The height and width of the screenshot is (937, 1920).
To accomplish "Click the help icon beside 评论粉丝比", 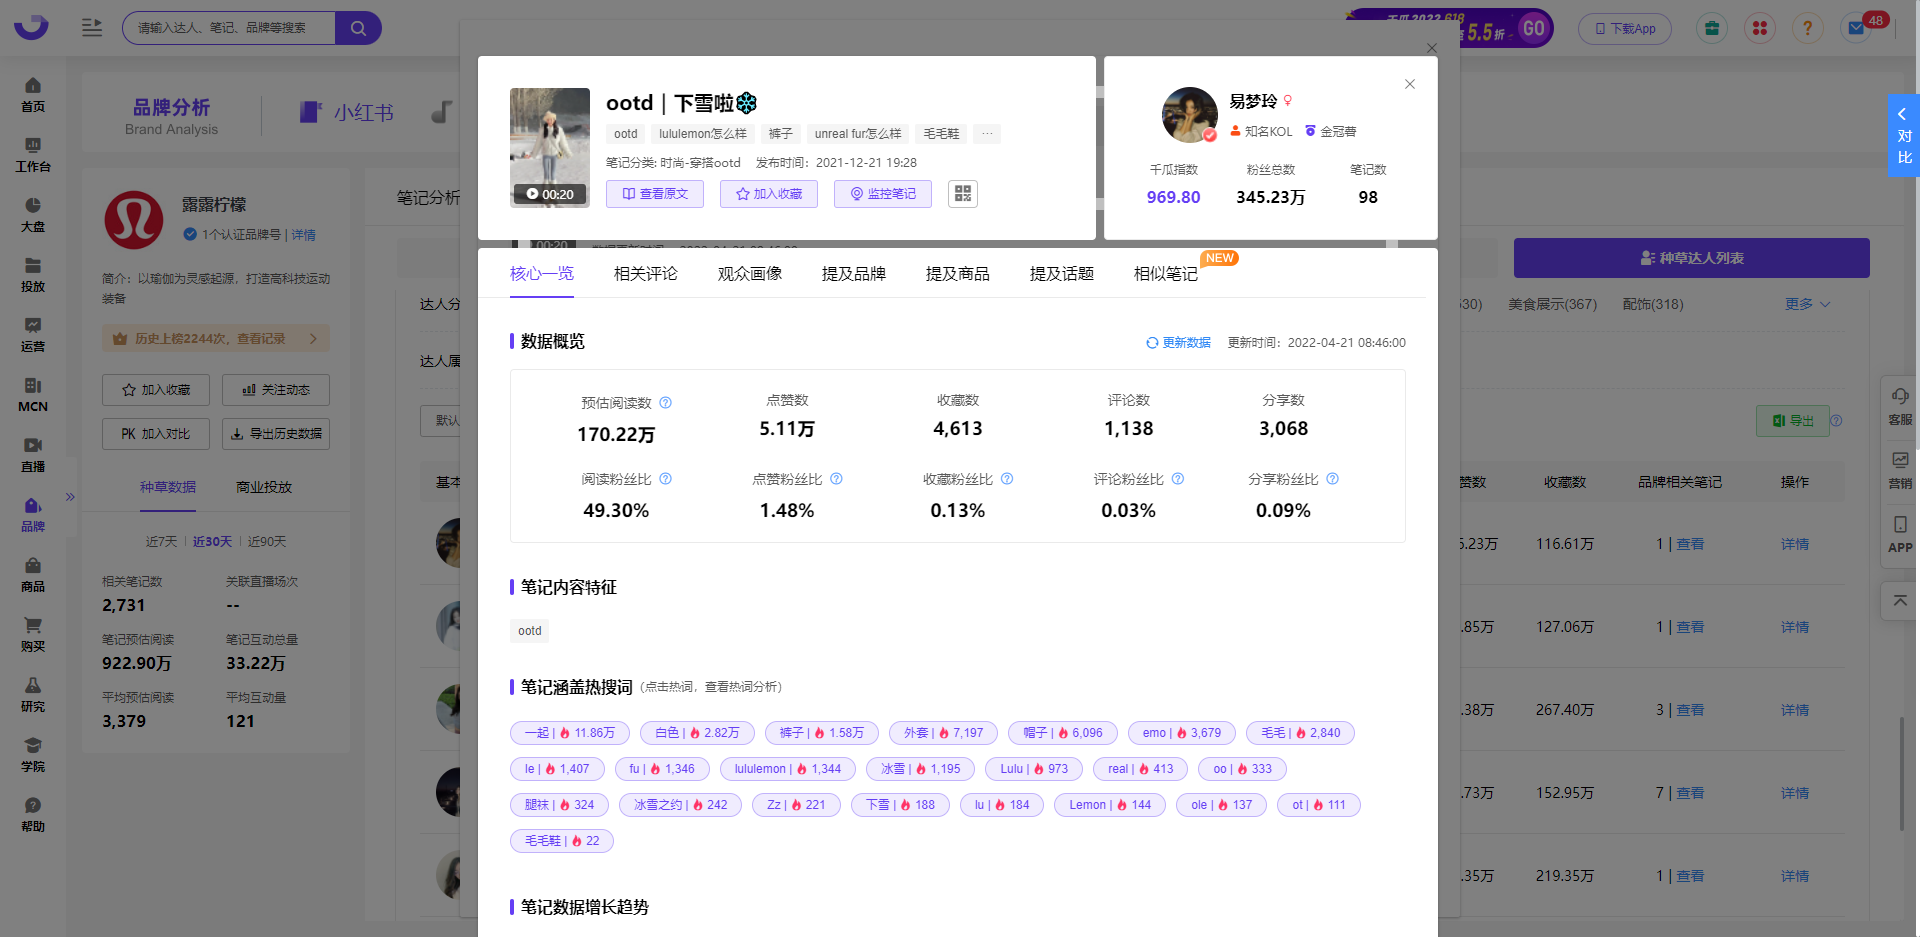I will (x=1178, y=479).
